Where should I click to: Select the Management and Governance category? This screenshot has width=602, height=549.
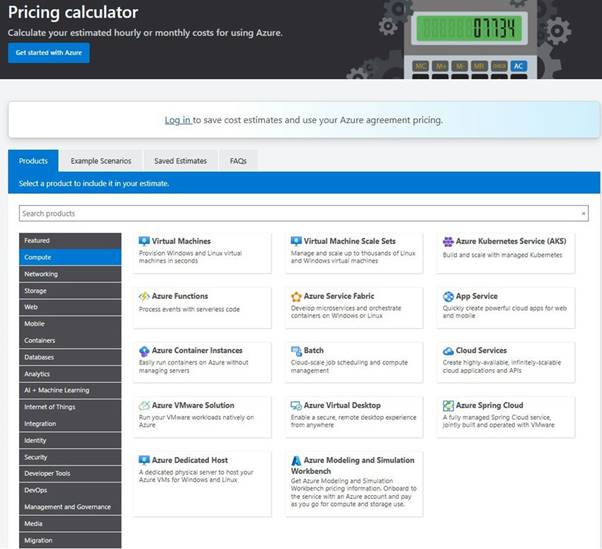70,507
